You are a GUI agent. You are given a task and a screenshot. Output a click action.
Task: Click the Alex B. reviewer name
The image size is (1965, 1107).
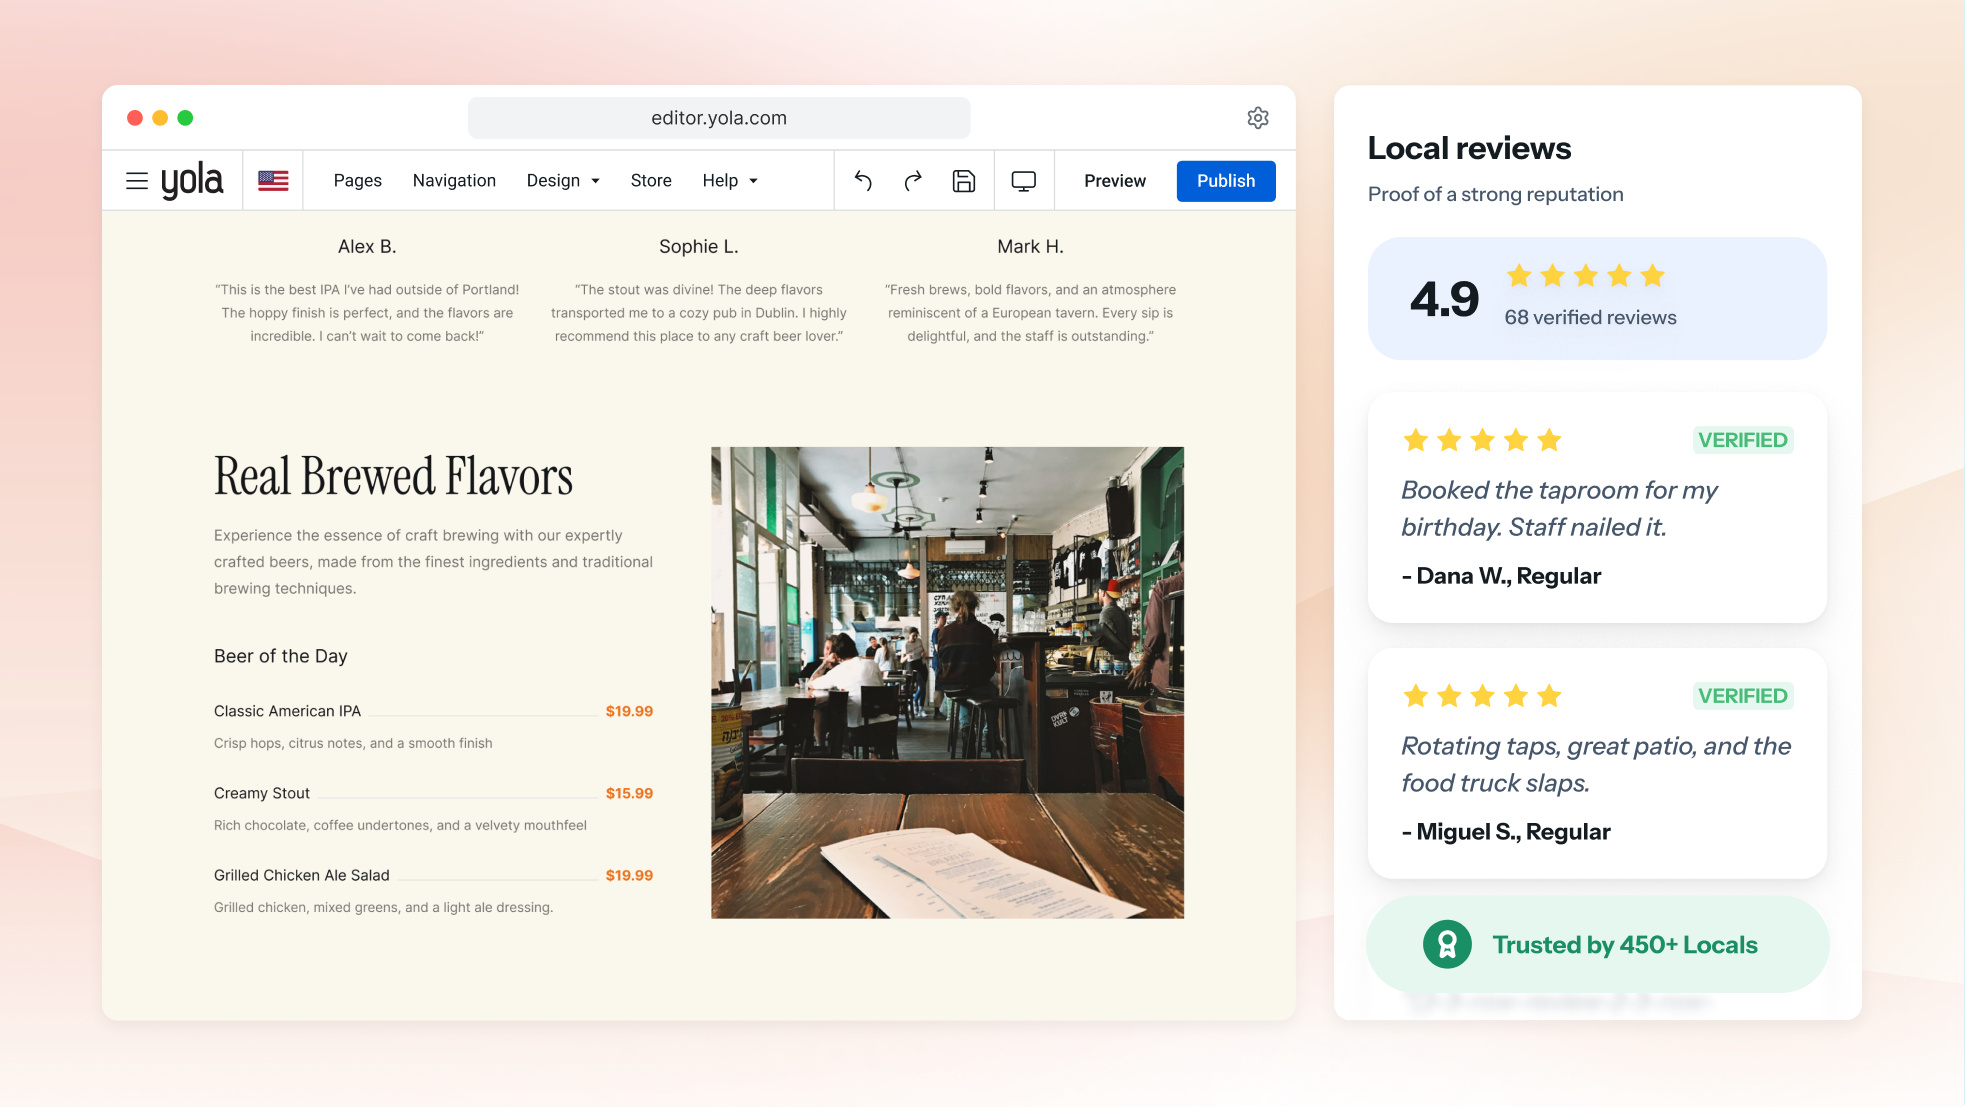click(367, 247)
